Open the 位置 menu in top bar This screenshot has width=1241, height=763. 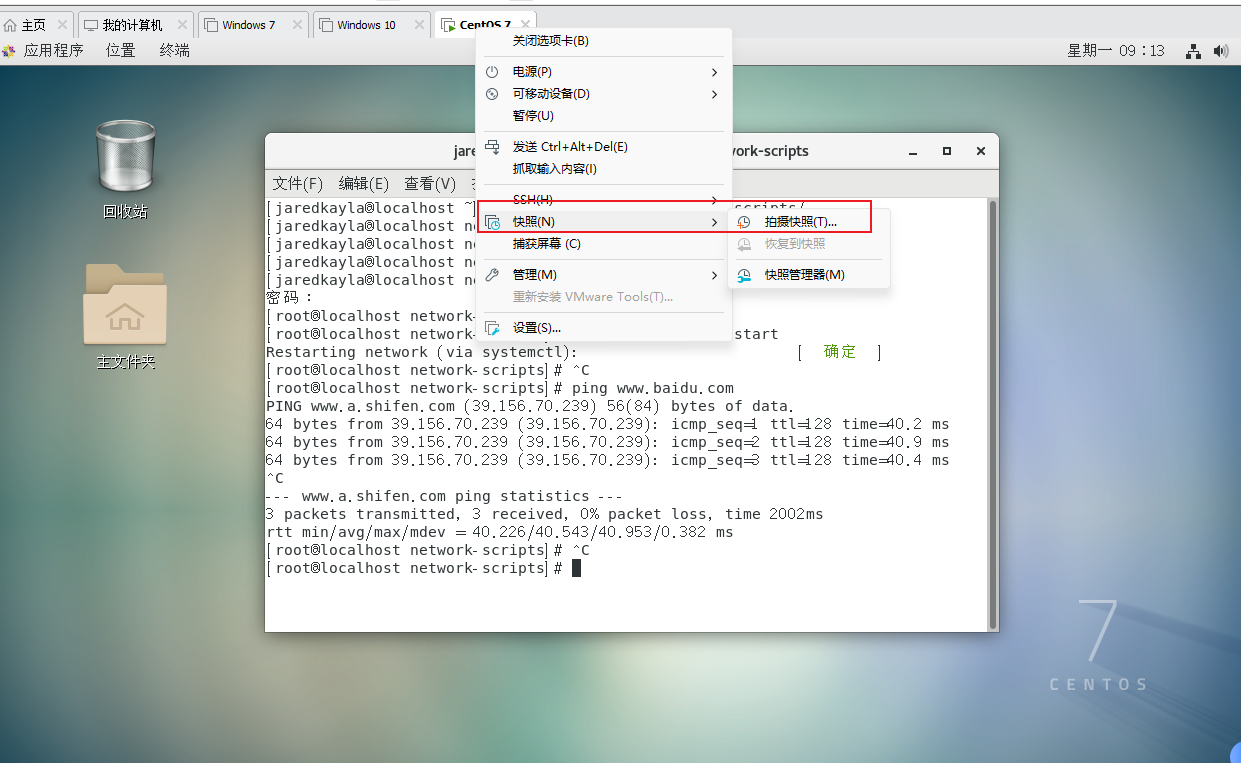(x=121, y=50)
